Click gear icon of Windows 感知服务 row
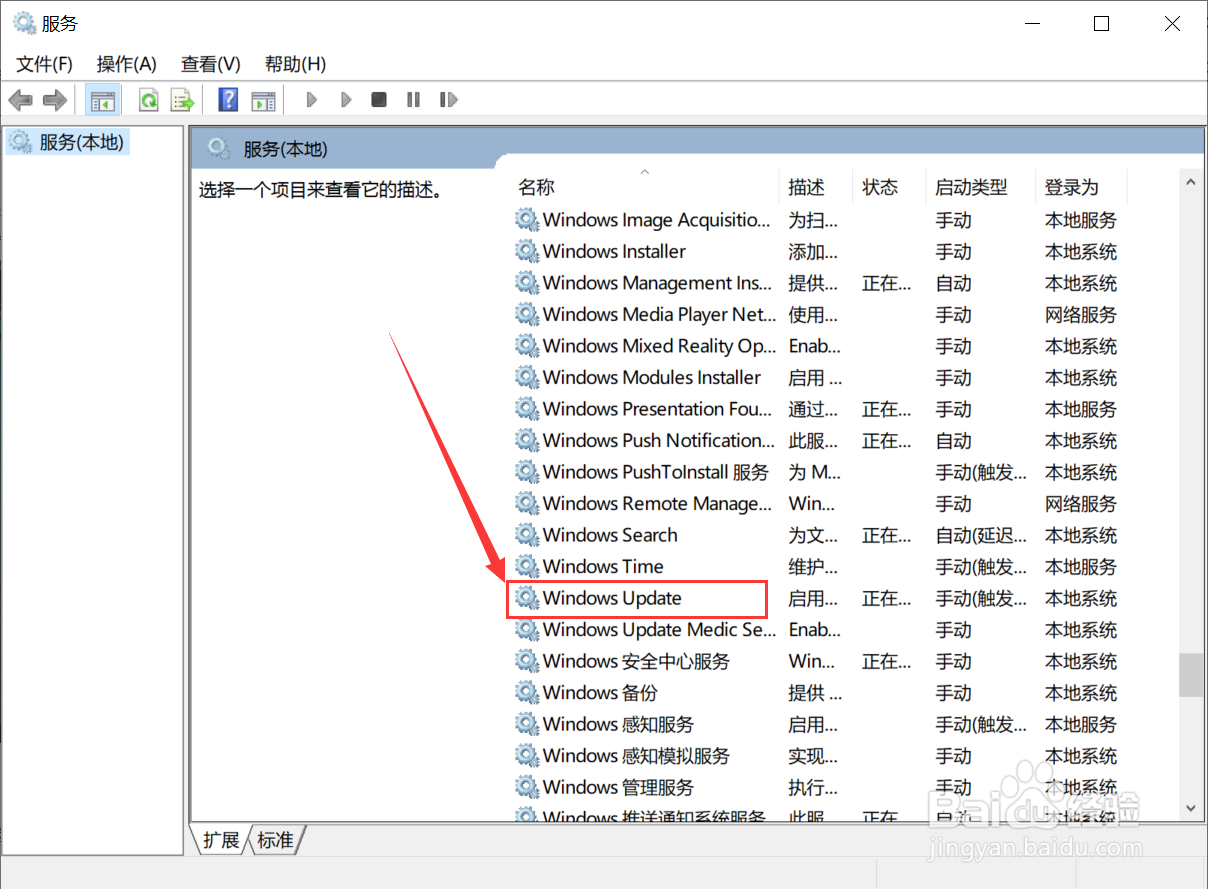 click(x=527, y=724)
